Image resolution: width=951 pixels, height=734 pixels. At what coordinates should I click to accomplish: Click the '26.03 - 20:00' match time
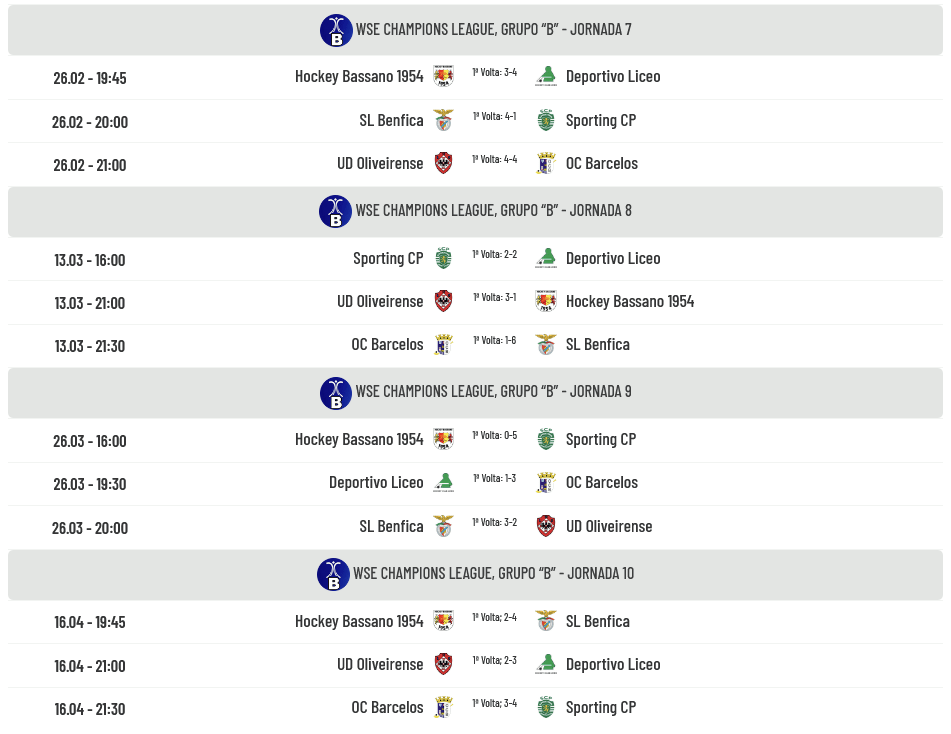90,528
